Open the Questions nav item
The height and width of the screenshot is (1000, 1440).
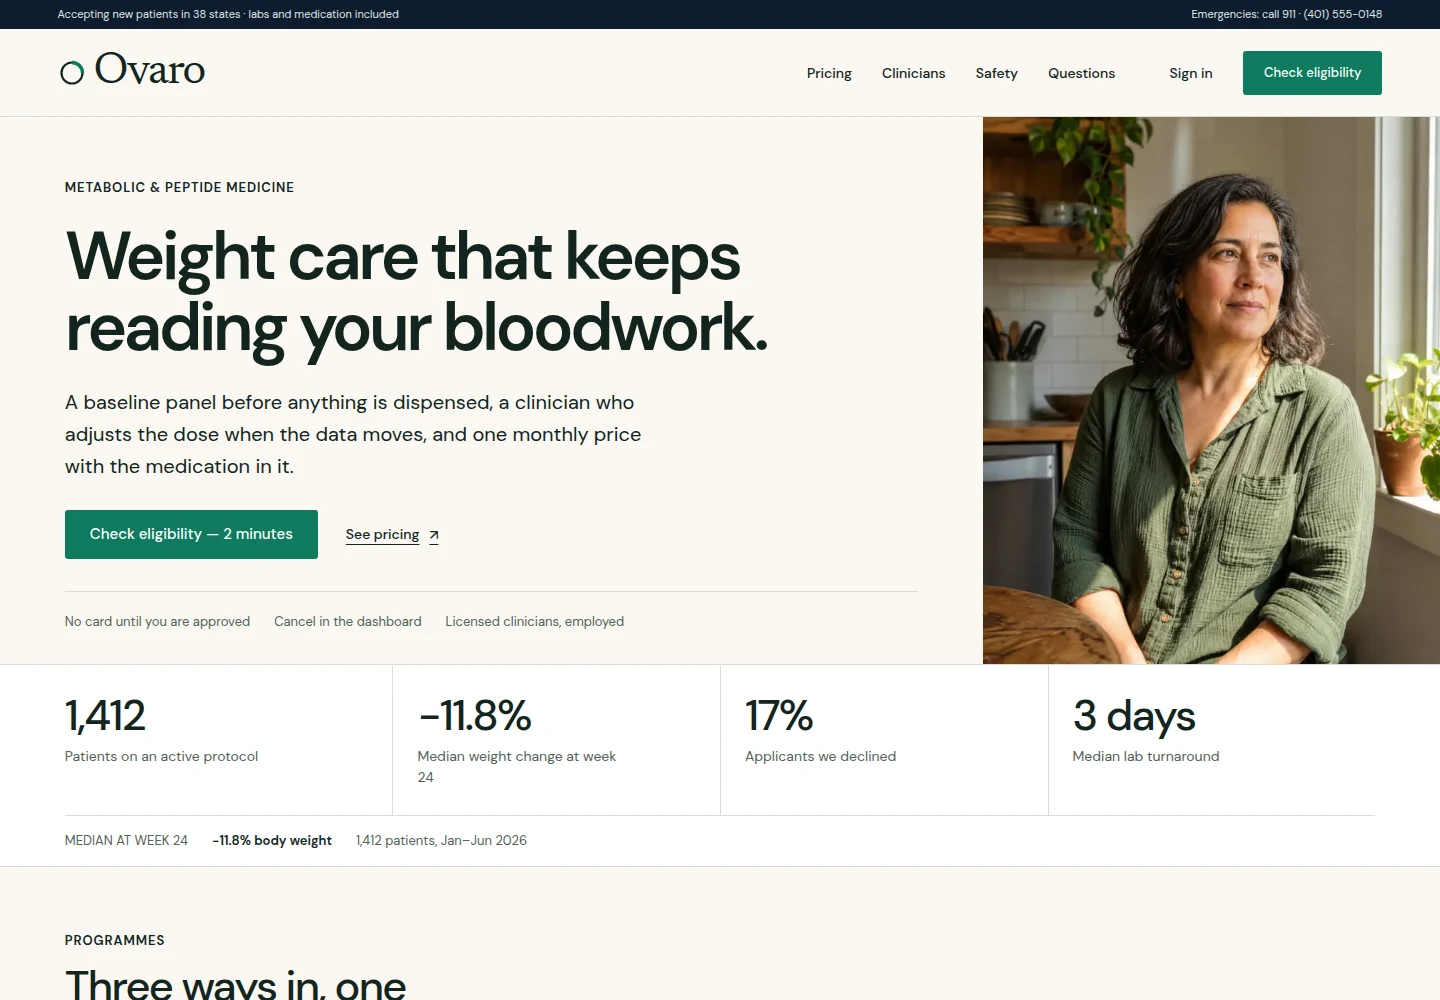pyautogui.click(x=1081, y=73)
